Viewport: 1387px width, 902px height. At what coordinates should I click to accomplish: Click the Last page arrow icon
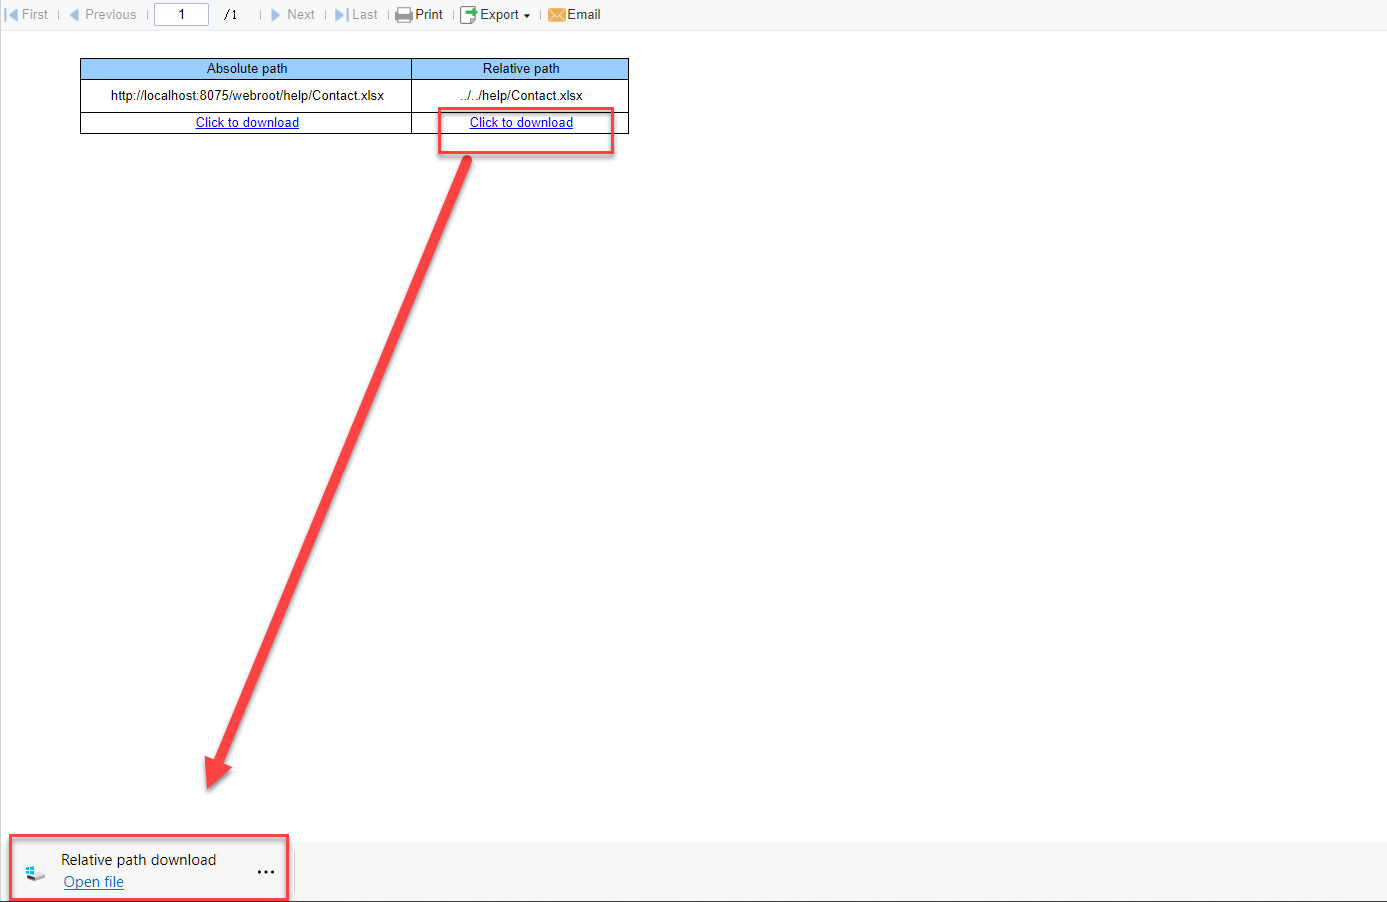pos(341,14)
